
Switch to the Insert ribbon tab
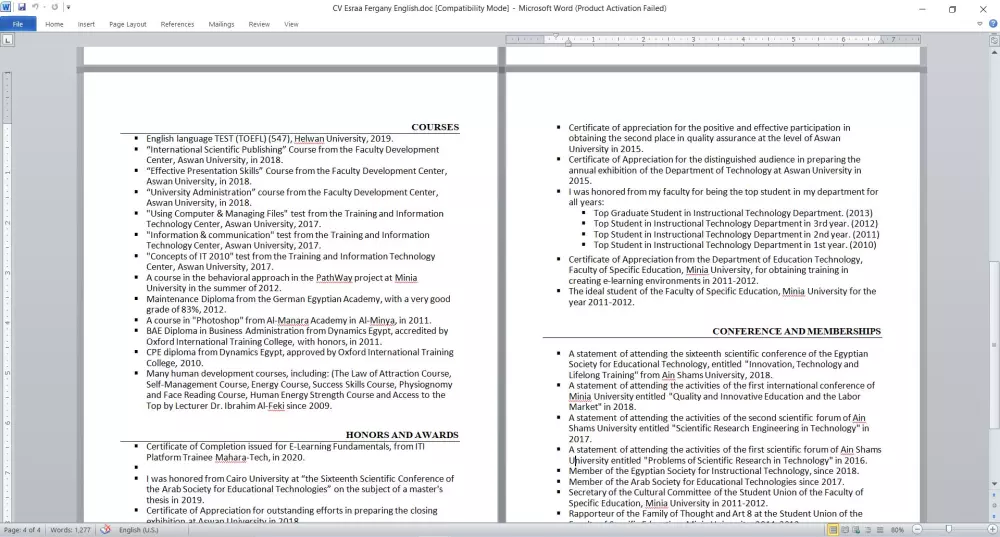pos(86,24)
